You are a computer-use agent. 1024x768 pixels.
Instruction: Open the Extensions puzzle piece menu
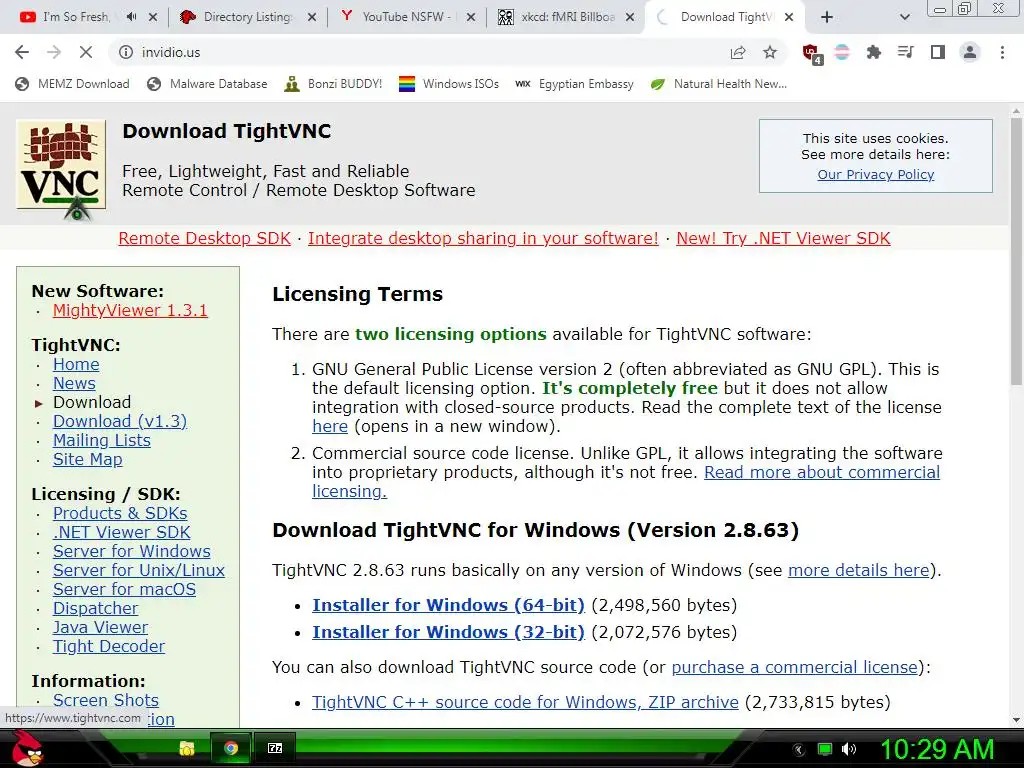click(x=873, y=52)
